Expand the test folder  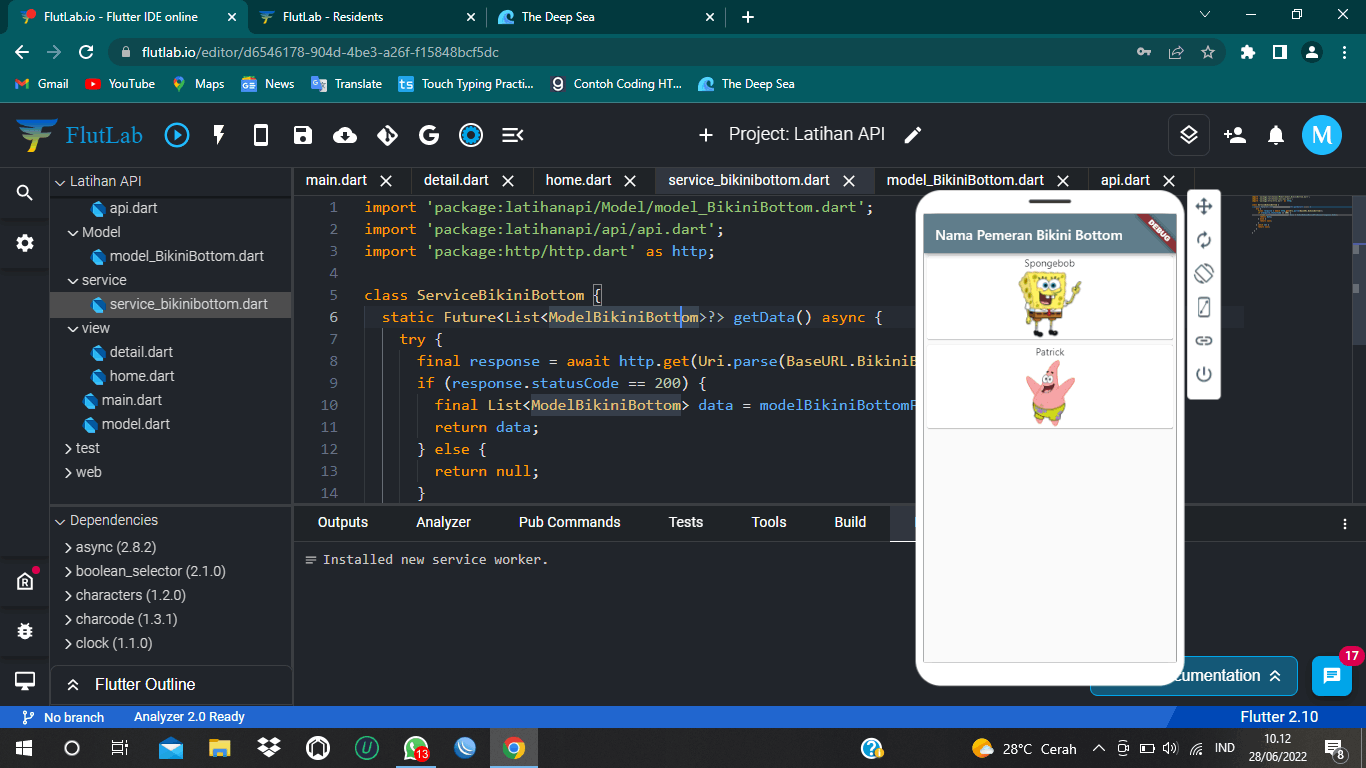pos(68,448)
